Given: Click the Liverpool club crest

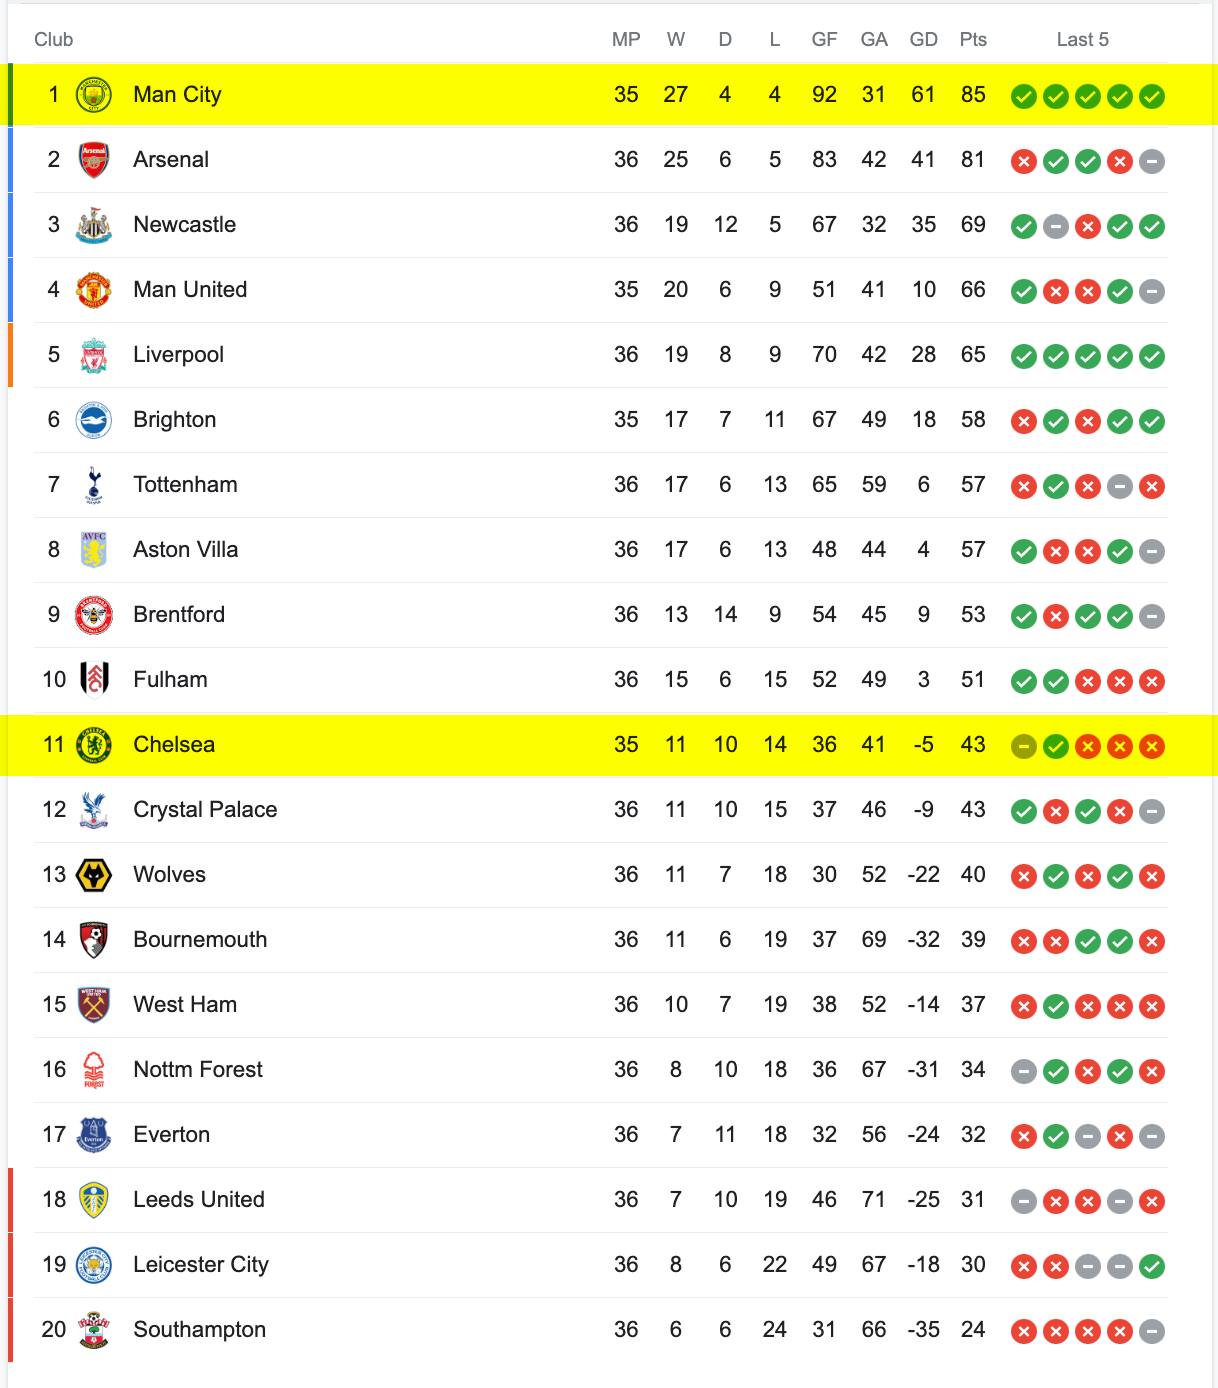Looking at the screenshot, I should [94, 355].
